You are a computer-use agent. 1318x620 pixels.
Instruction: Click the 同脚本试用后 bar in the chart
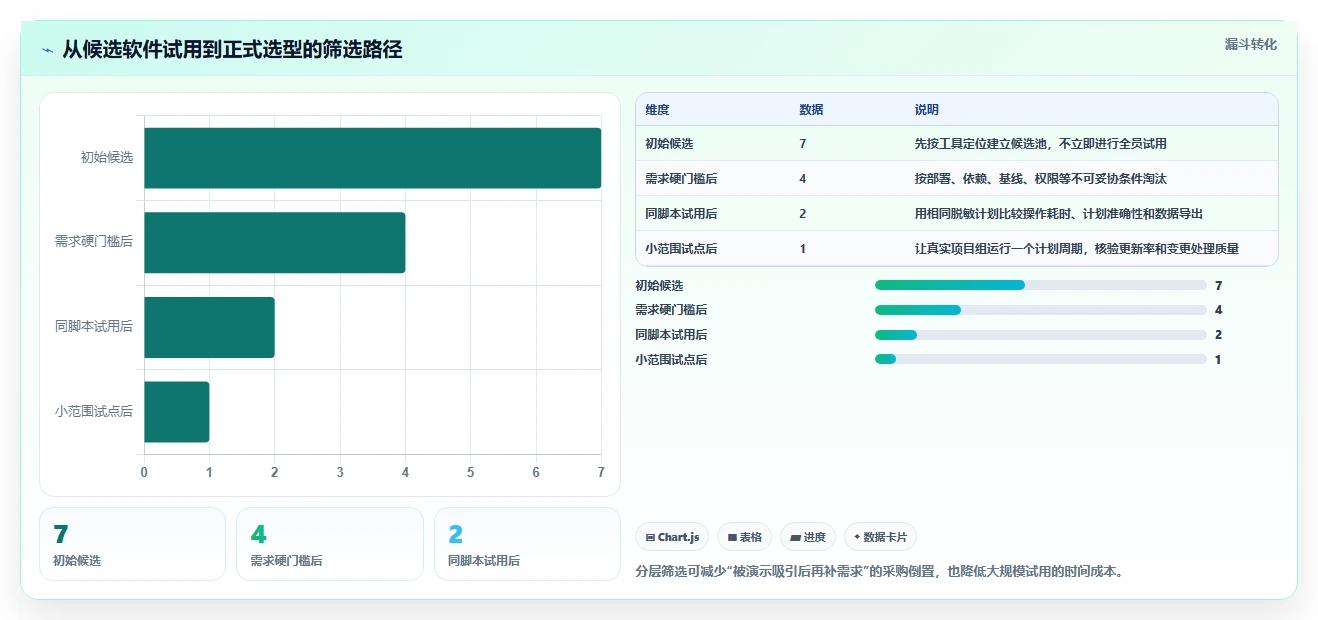point(209,327)
